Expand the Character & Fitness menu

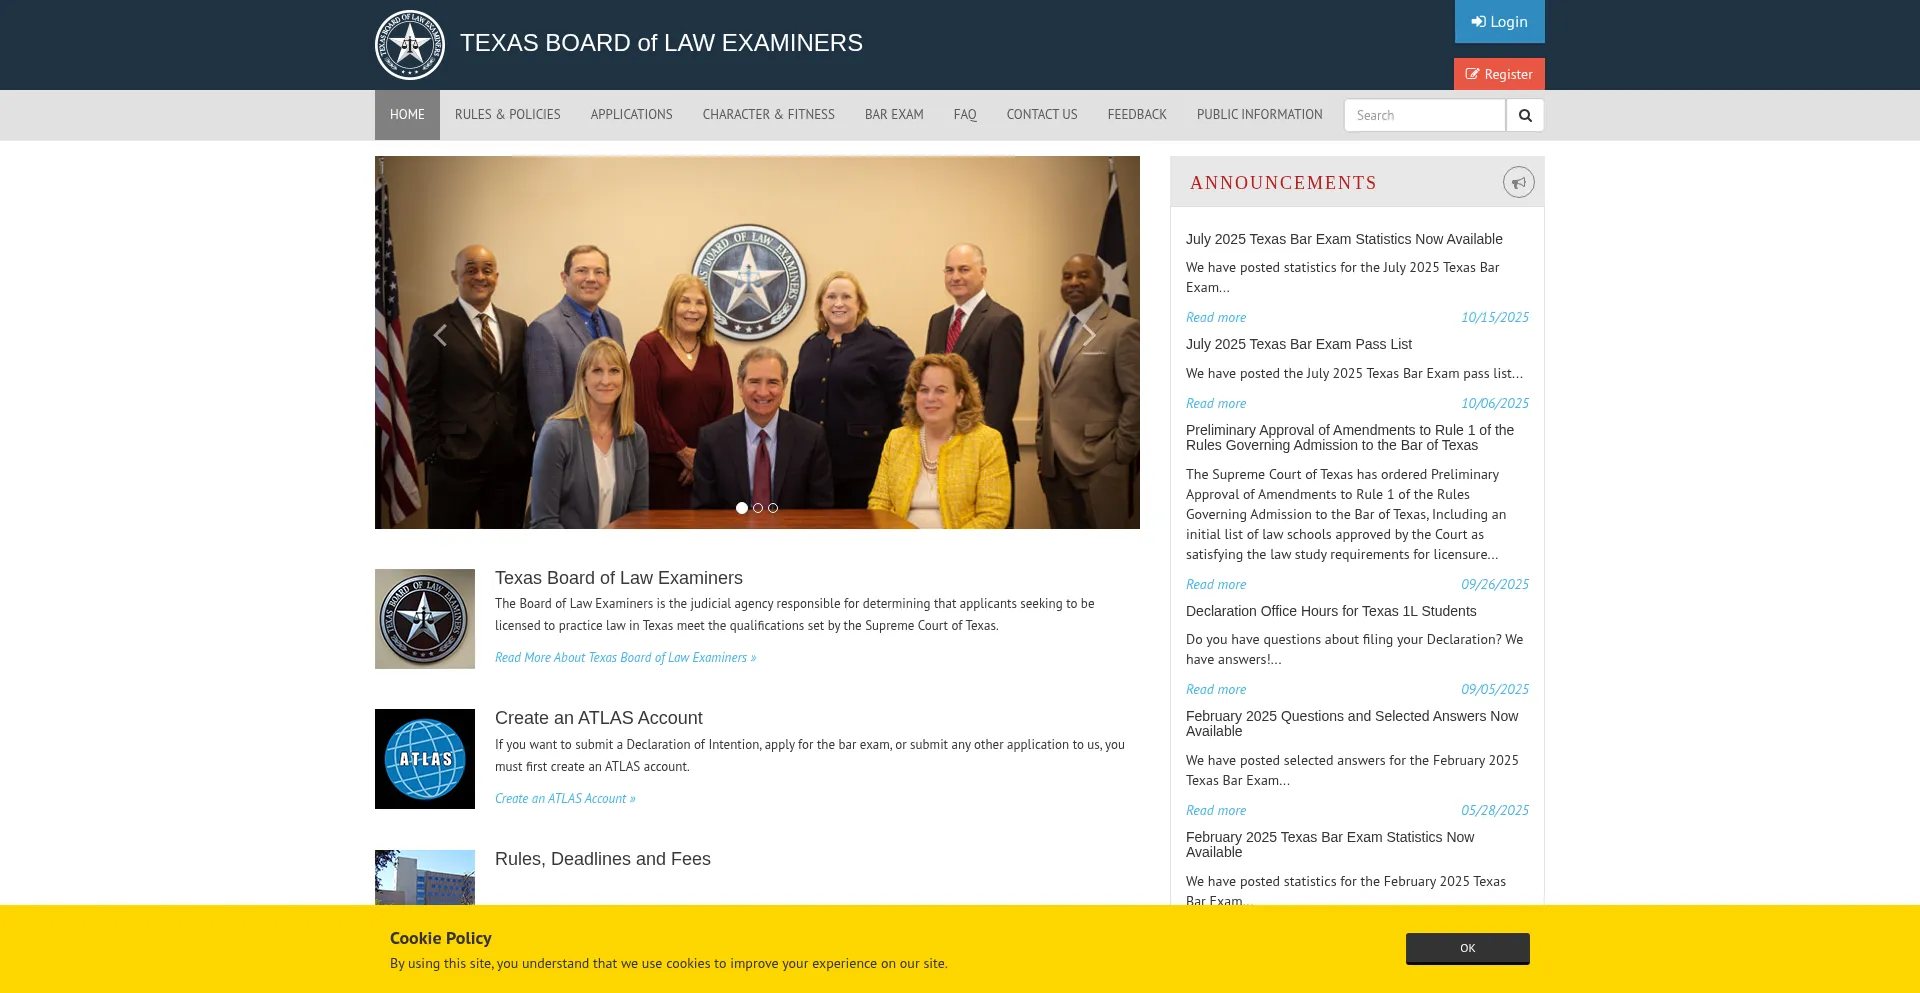pyautogui.click(x=768, y=115)
